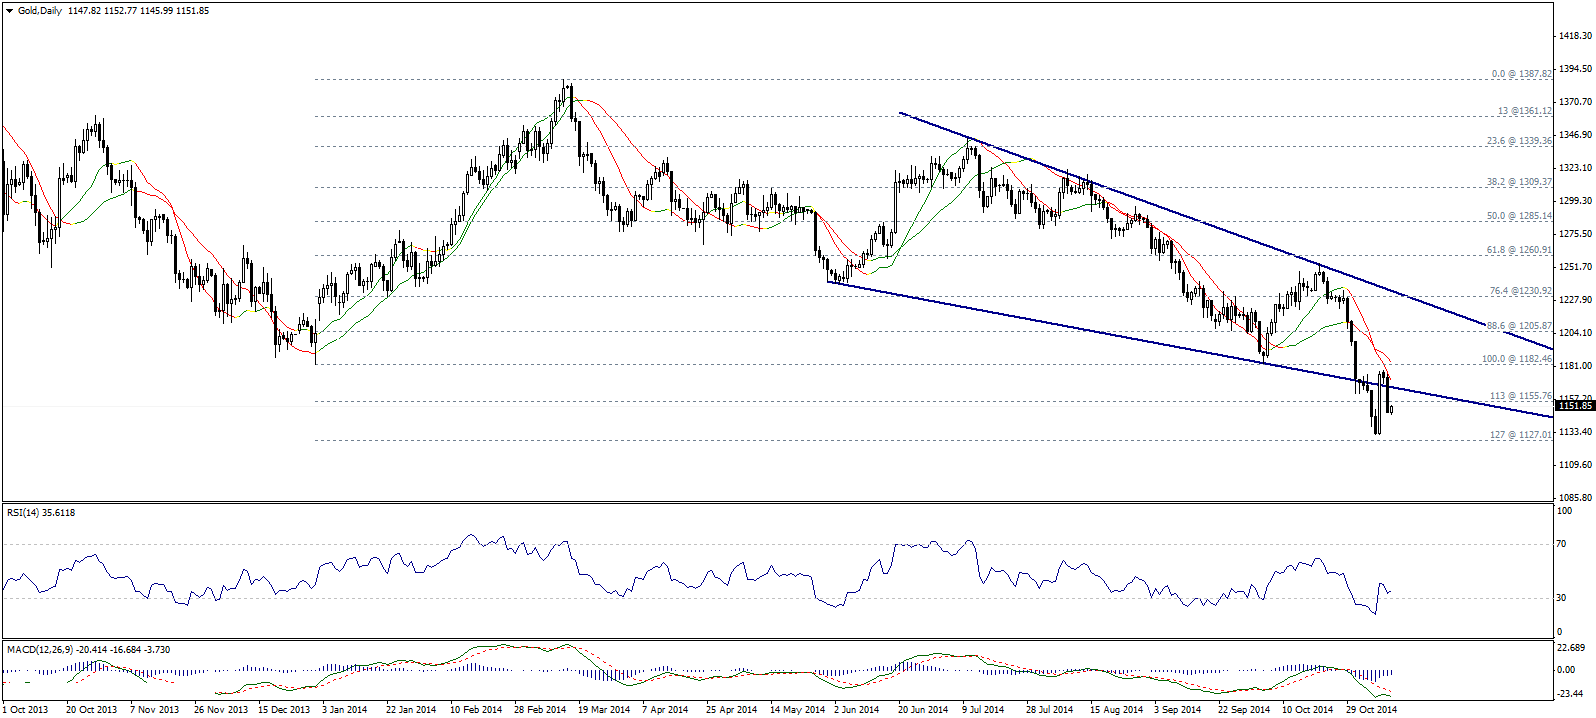Click the 1394.50 price axis label
Image resolution: width=1596 pixels, height=718 pixels.
(x=1575, y=69)
